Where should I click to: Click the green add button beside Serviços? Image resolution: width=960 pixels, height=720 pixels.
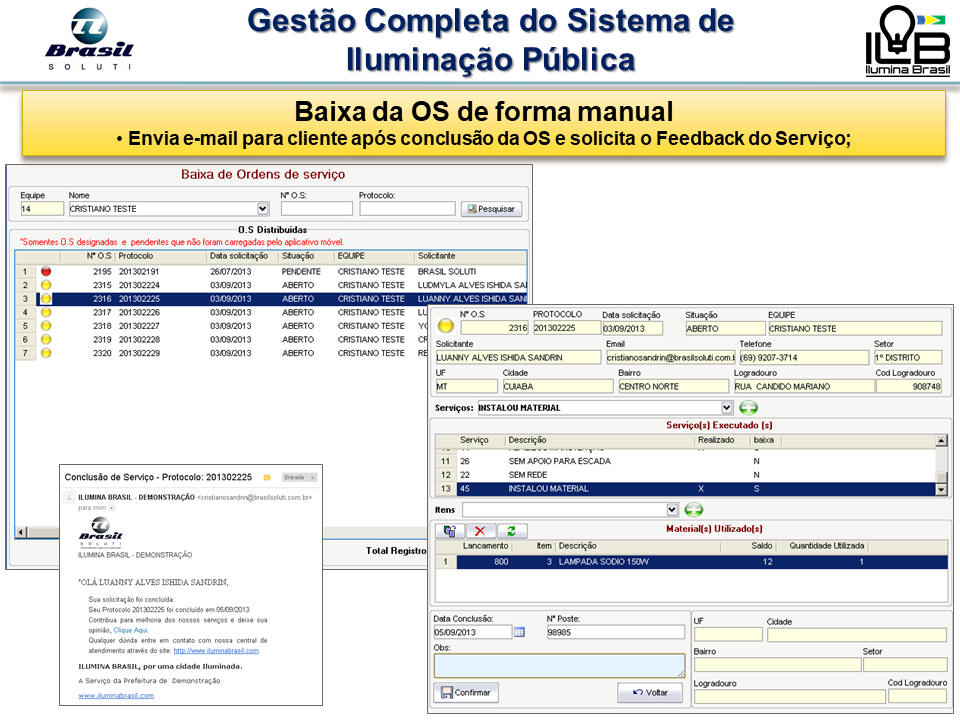tap(749, 408)
